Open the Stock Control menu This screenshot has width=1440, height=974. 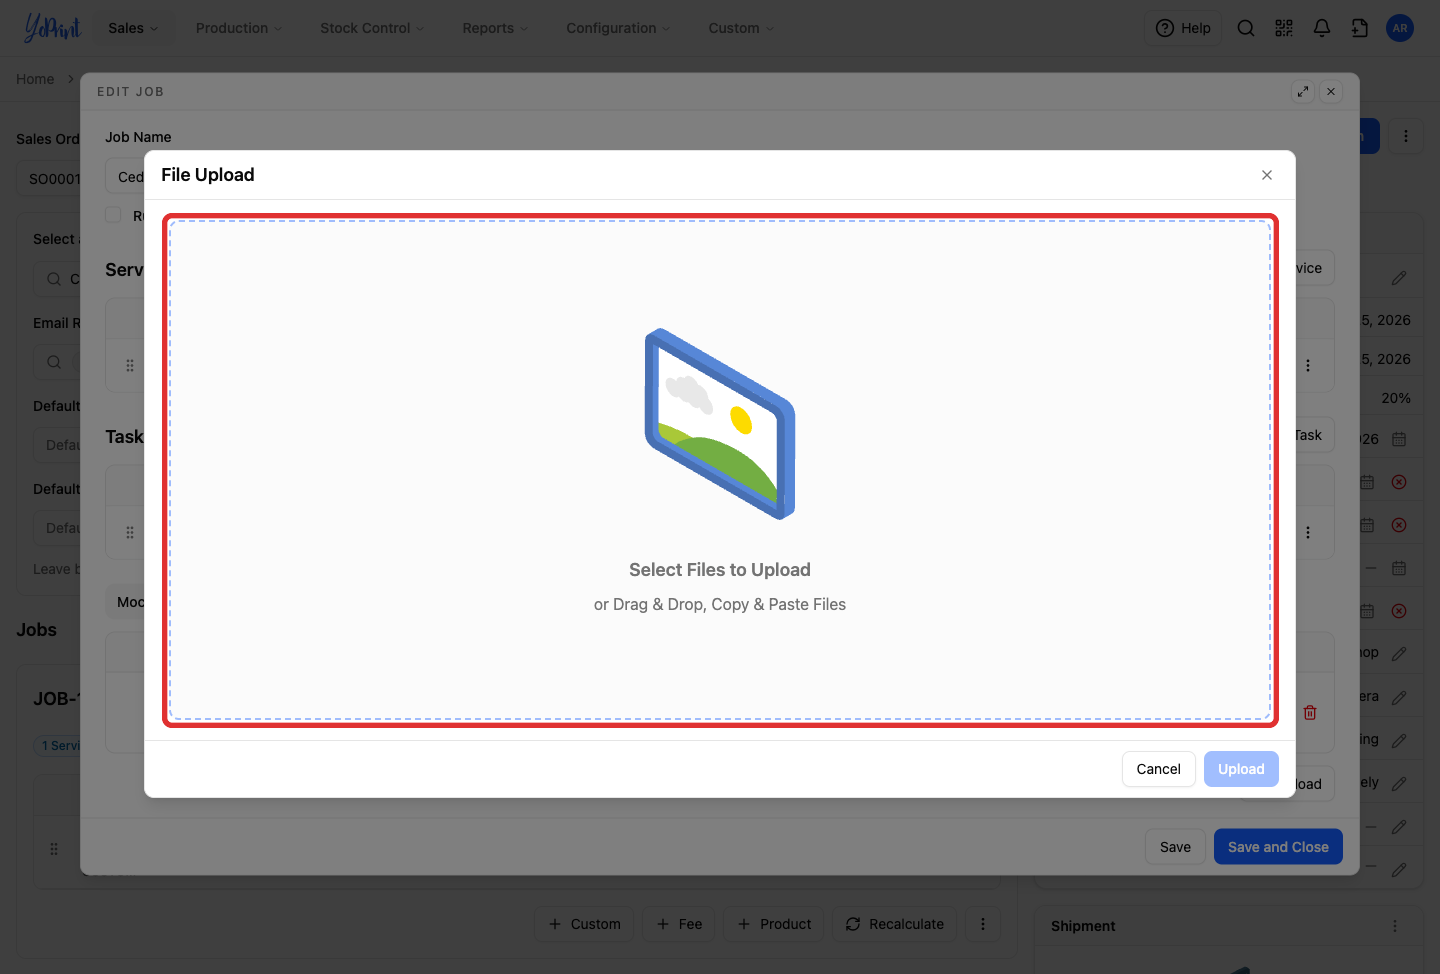[x=372, y=28]
